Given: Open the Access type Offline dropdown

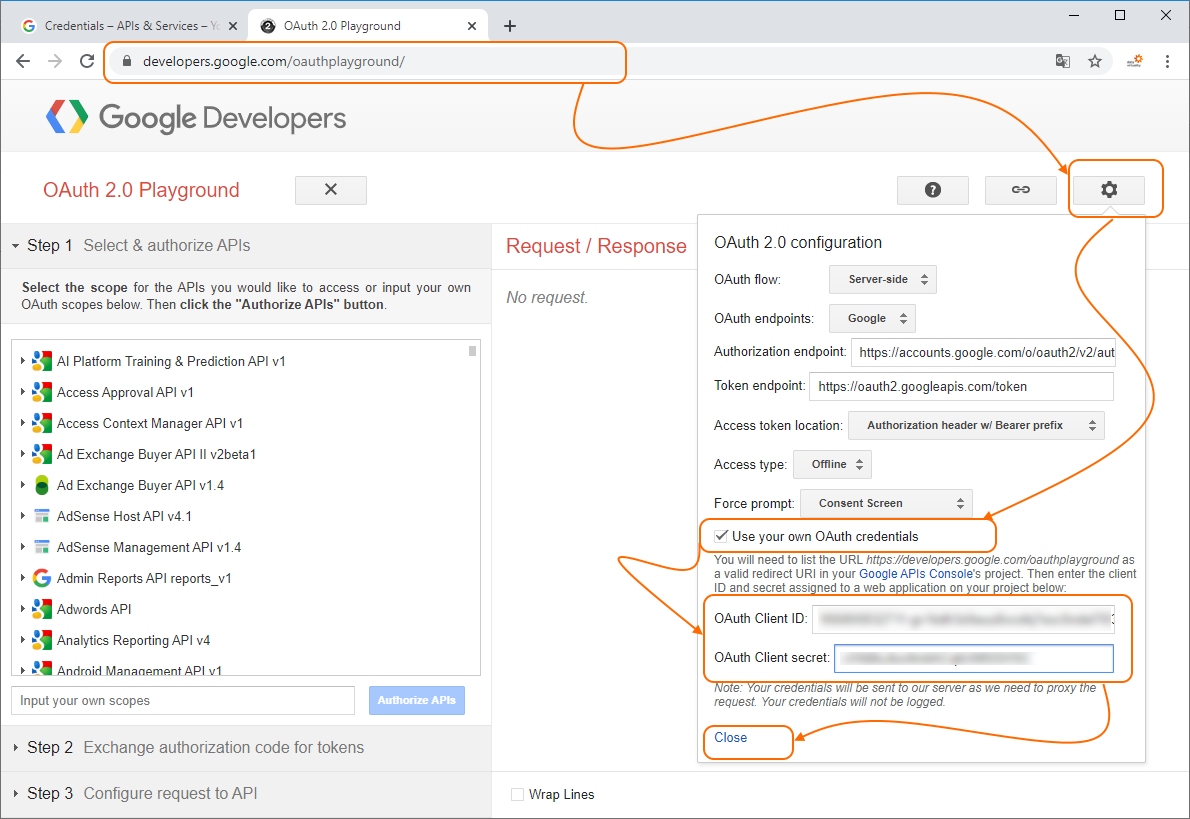Looking at the screenshot, I should [x=832, y=464].
